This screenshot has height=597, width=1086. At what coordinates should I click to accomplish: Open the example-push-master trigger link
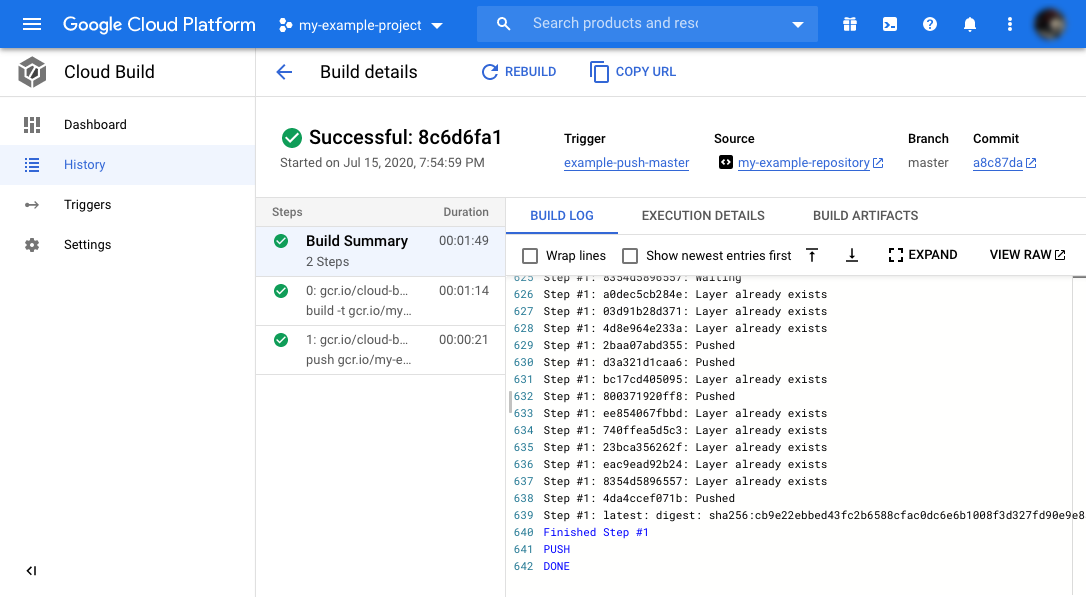[x=626, y=163]
